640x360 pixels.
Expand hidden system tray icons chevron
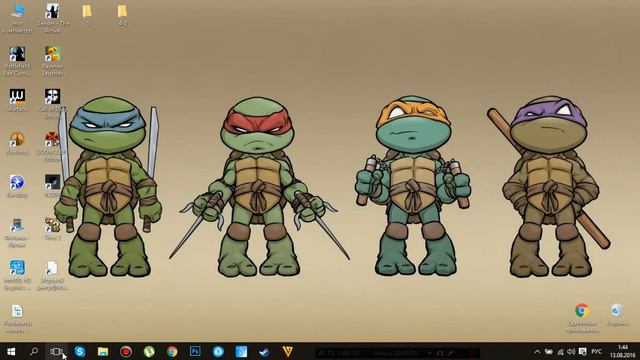(537, 352)
